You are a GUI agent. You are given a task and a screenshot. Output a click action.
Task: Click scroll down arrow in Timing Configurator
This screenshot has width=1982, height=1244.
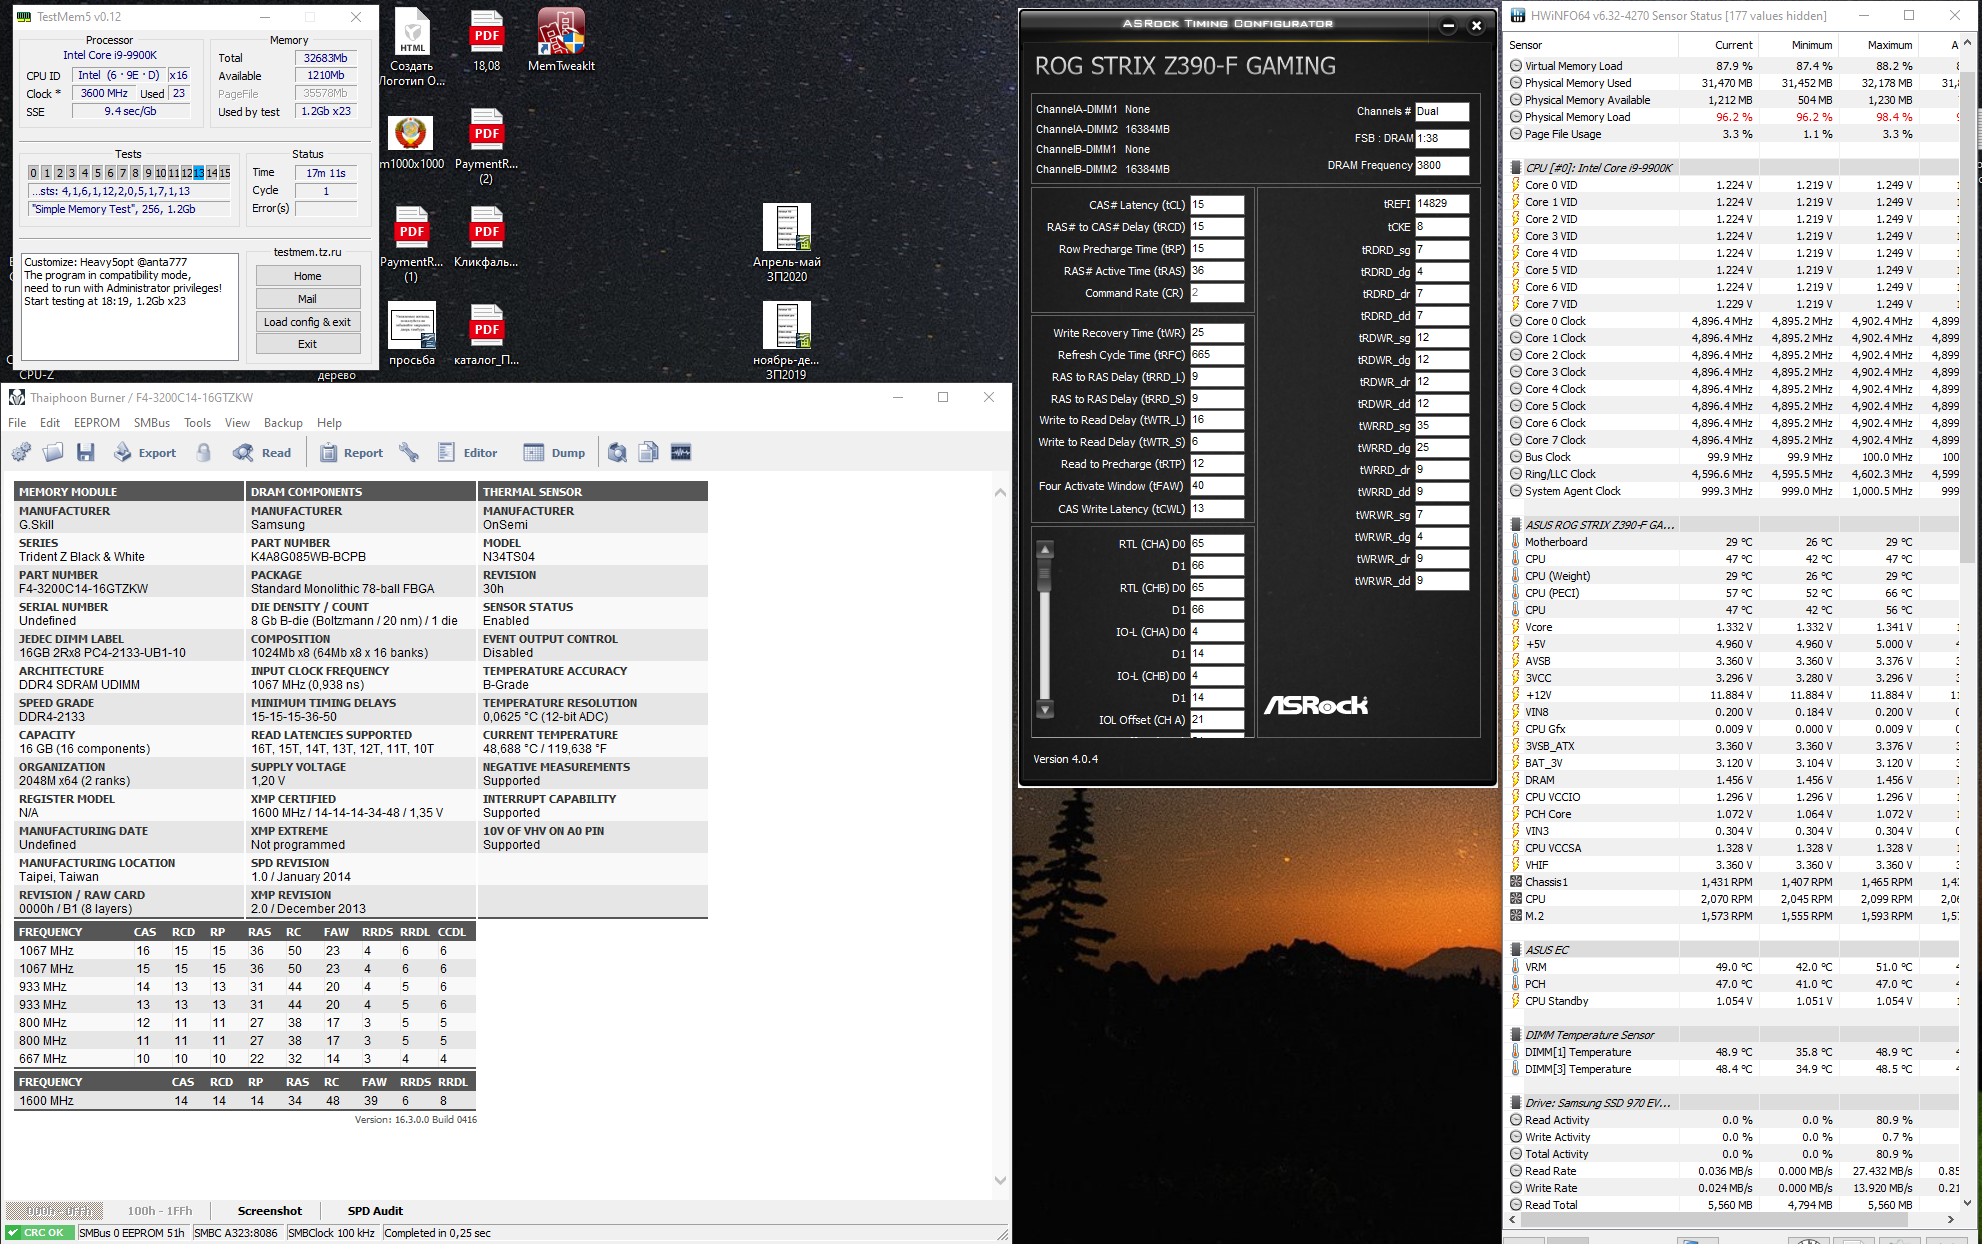point(1045,710)
